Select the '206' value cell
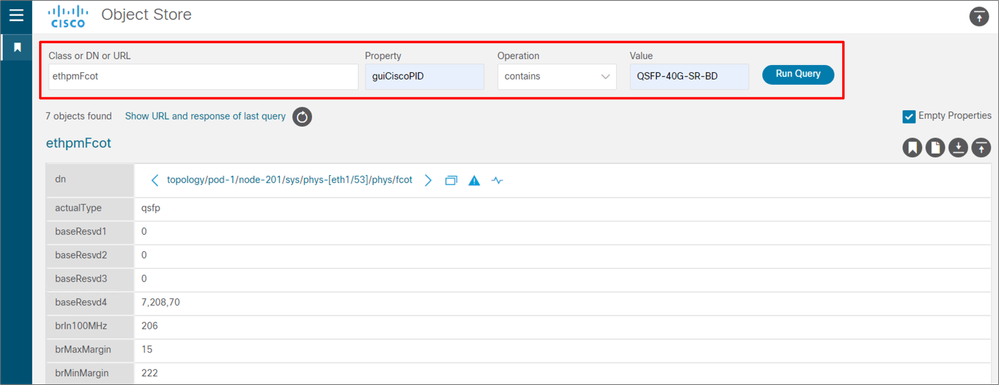 pos(150,326)
